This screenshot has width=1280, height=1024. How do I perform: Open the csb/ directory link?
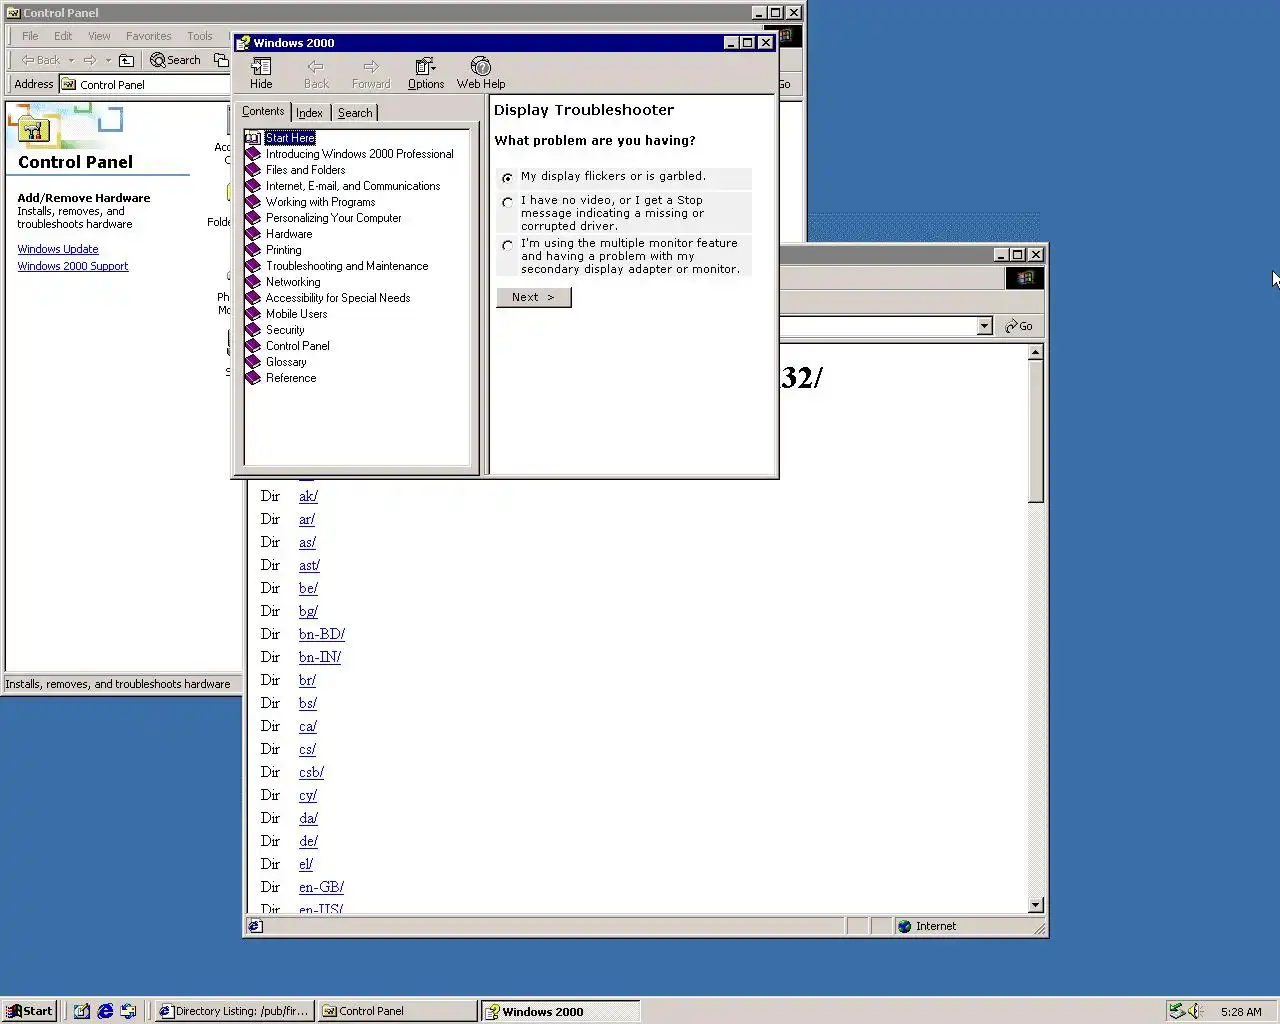tap(311, 772)
